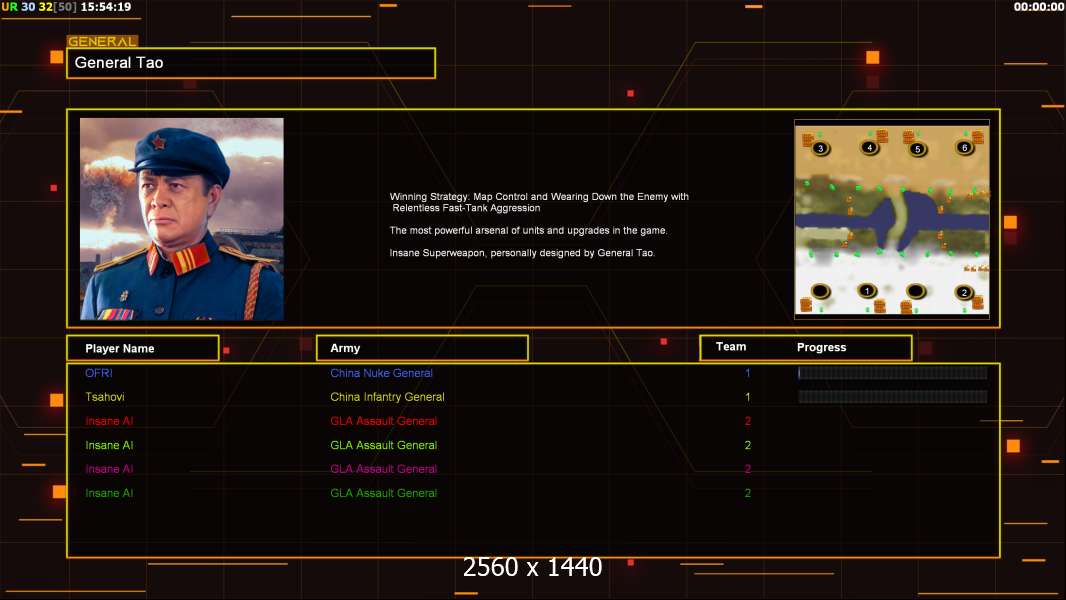Click the Army column header

[422, 348]
